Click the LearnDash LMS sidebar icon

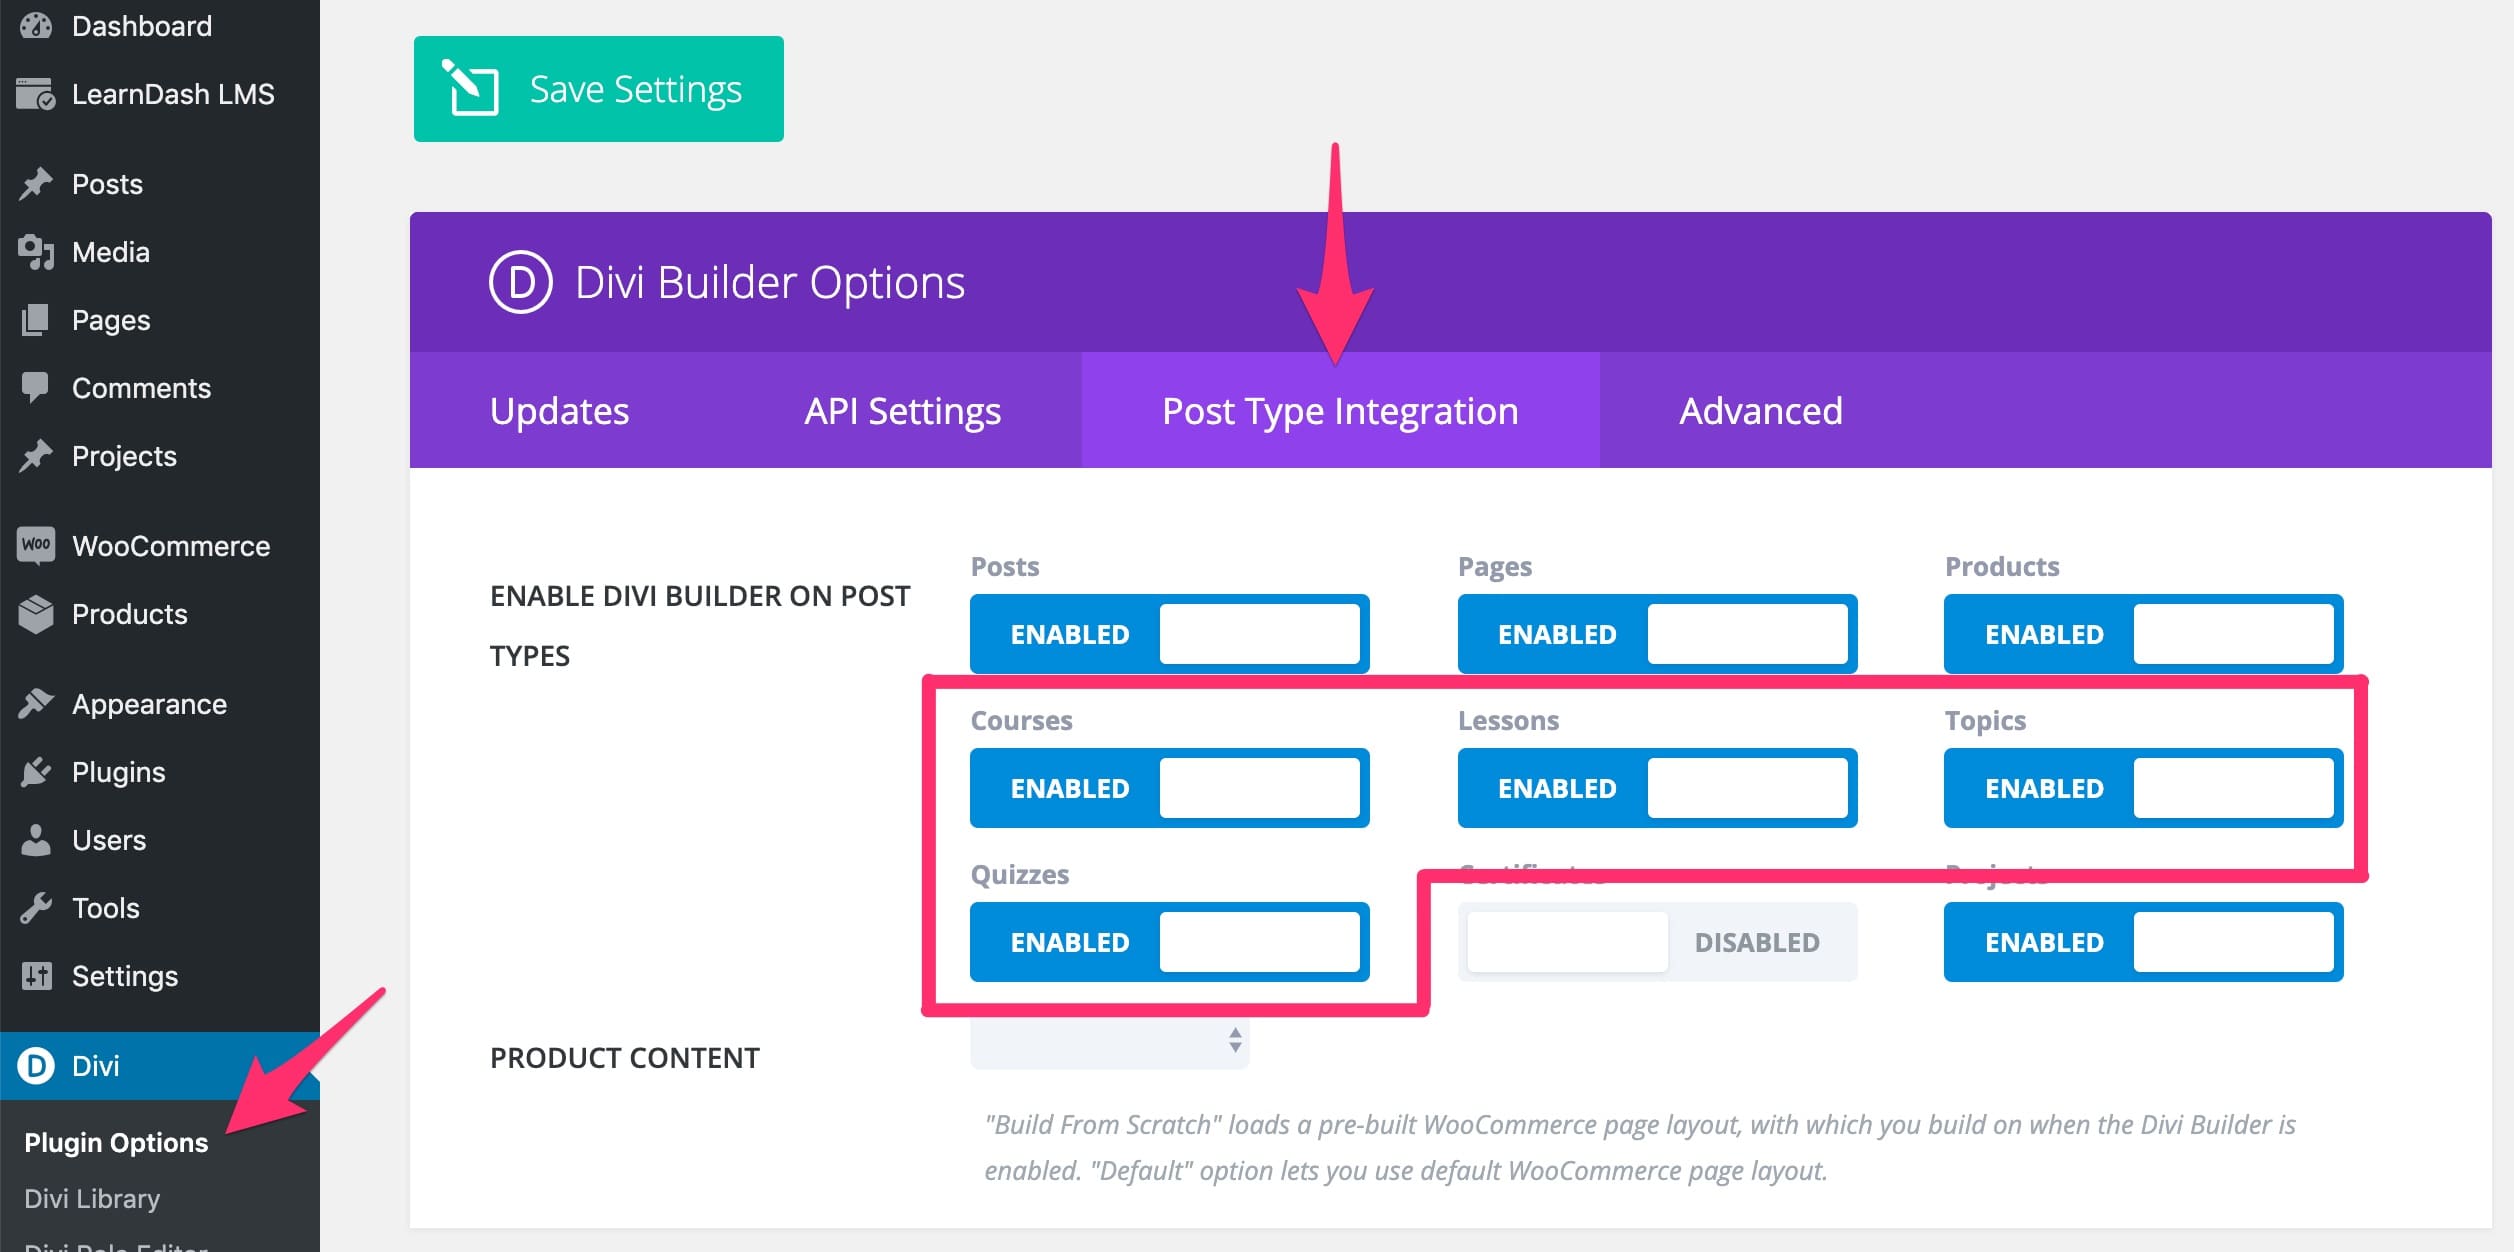click(x=36, y=94)
